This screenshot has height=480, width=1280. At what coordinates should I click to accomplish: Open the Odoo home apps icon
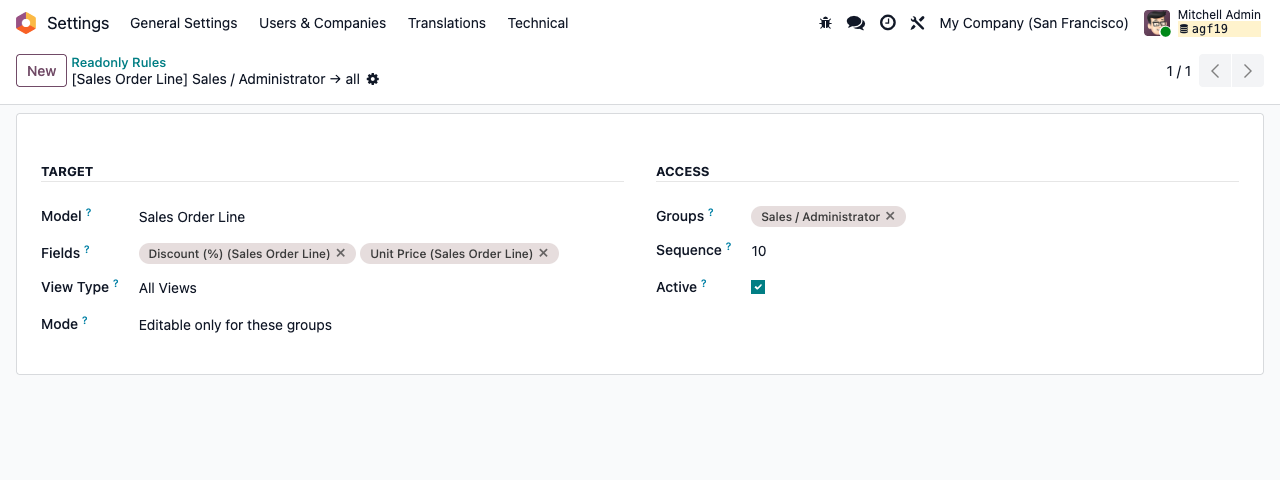point(26,23)
